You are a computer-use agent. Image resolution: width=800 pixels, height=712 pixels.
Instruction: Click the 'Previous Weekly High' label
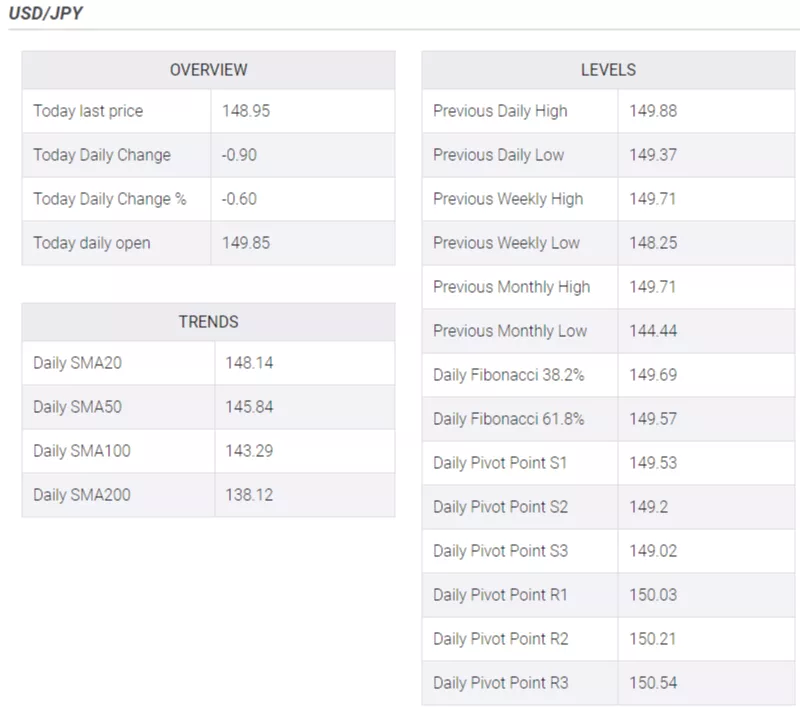tap(508, 198)
